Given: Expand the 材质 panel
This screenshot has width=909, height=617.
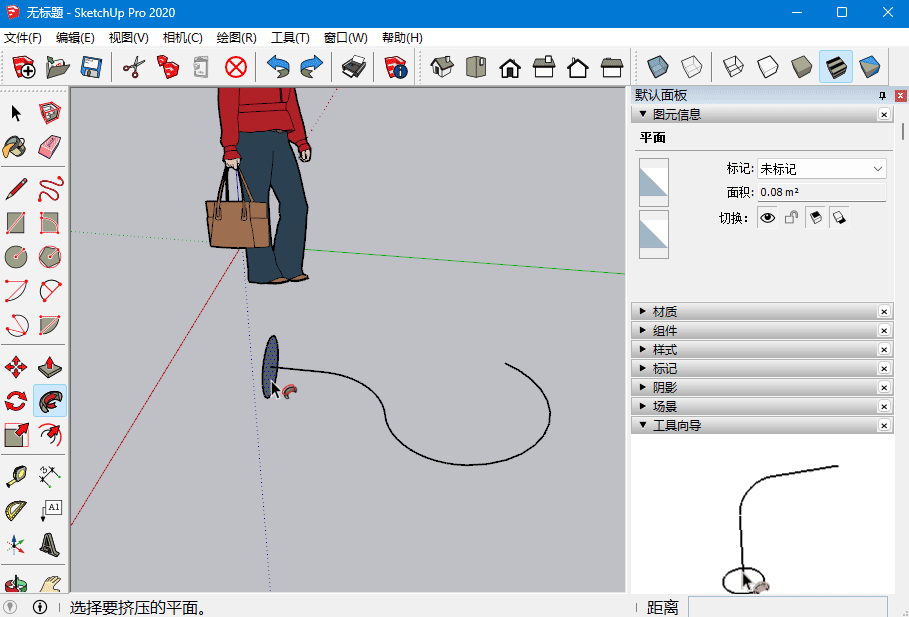Looking at the screenshot, I should click(664, 312).
